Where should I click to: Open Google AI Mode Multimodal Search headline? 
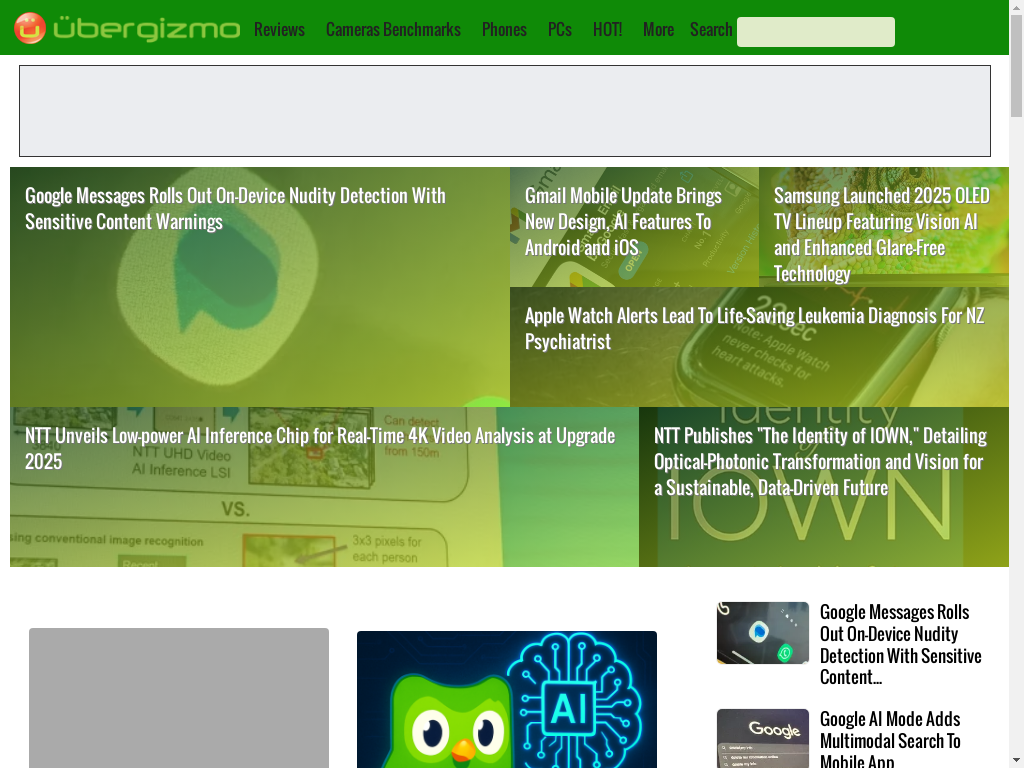pos(890,741)
